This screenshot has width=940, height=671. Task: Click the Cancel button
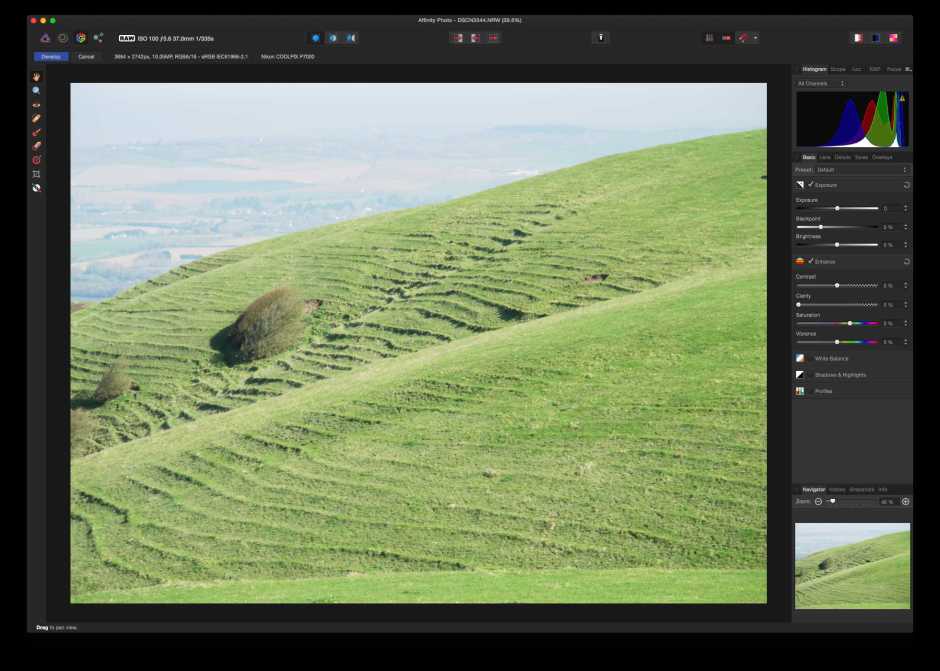(86, 57)
